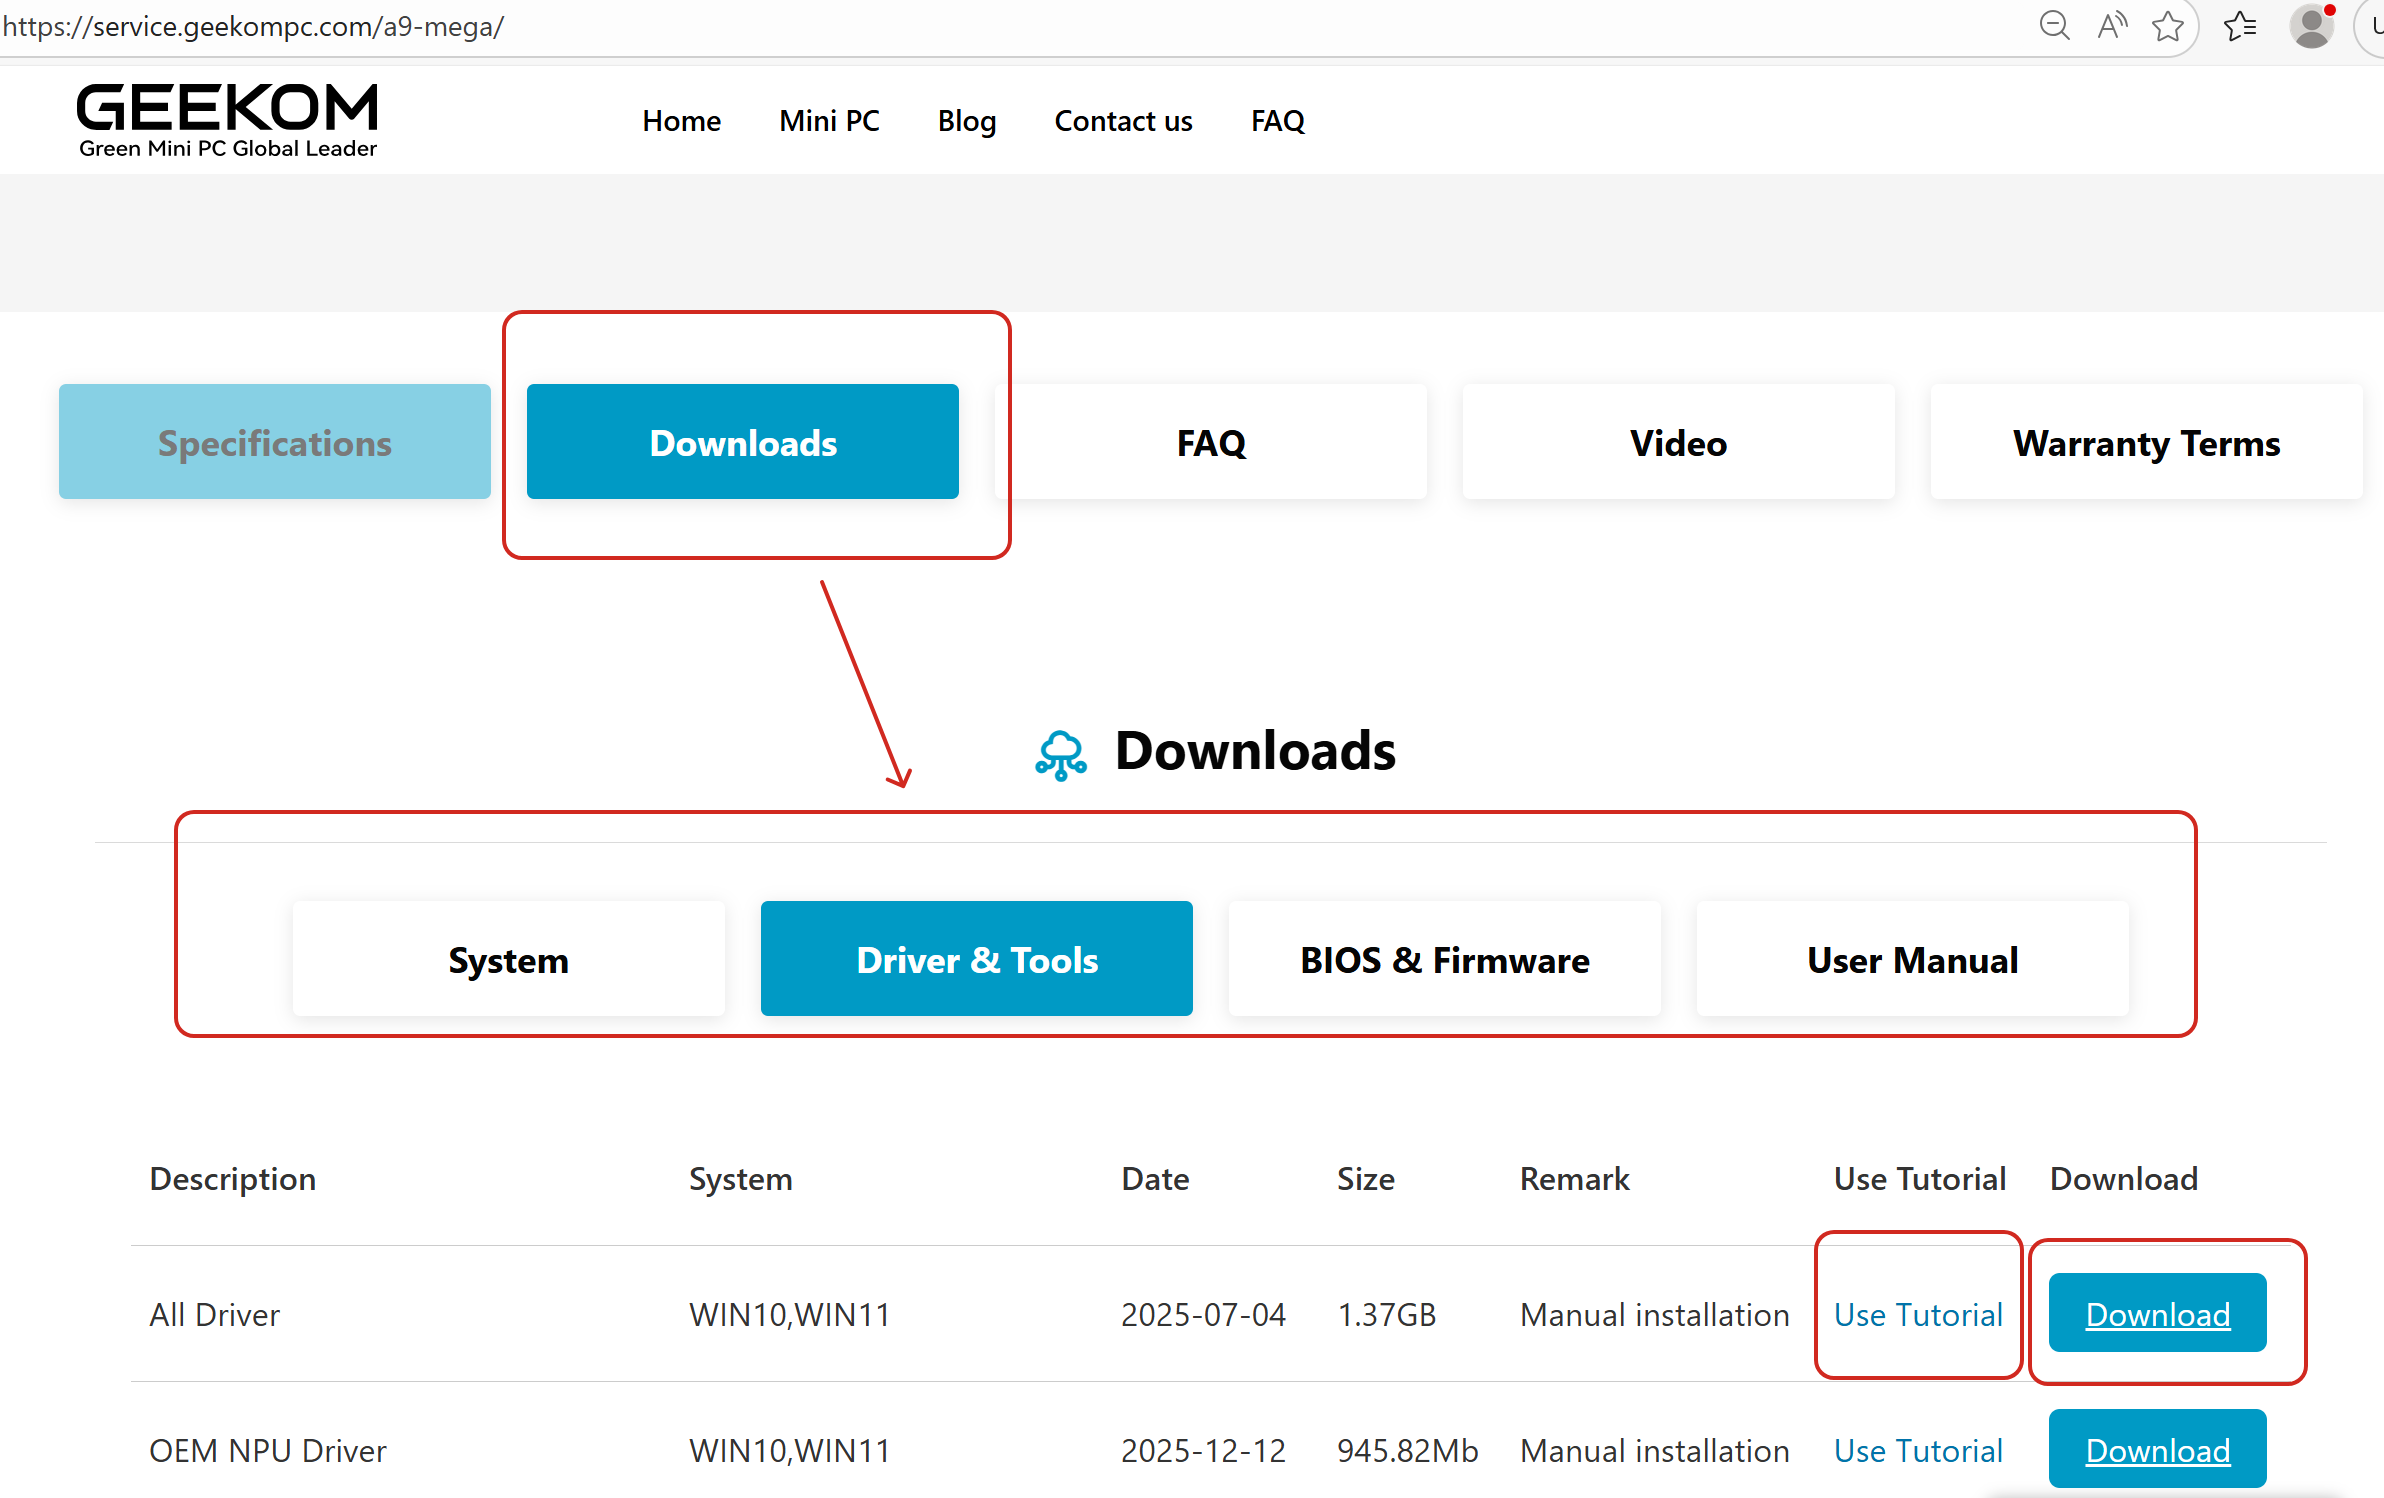Click the GEEKOM logo
This screenshot has height=1498, width=2384.
point(228,120)
